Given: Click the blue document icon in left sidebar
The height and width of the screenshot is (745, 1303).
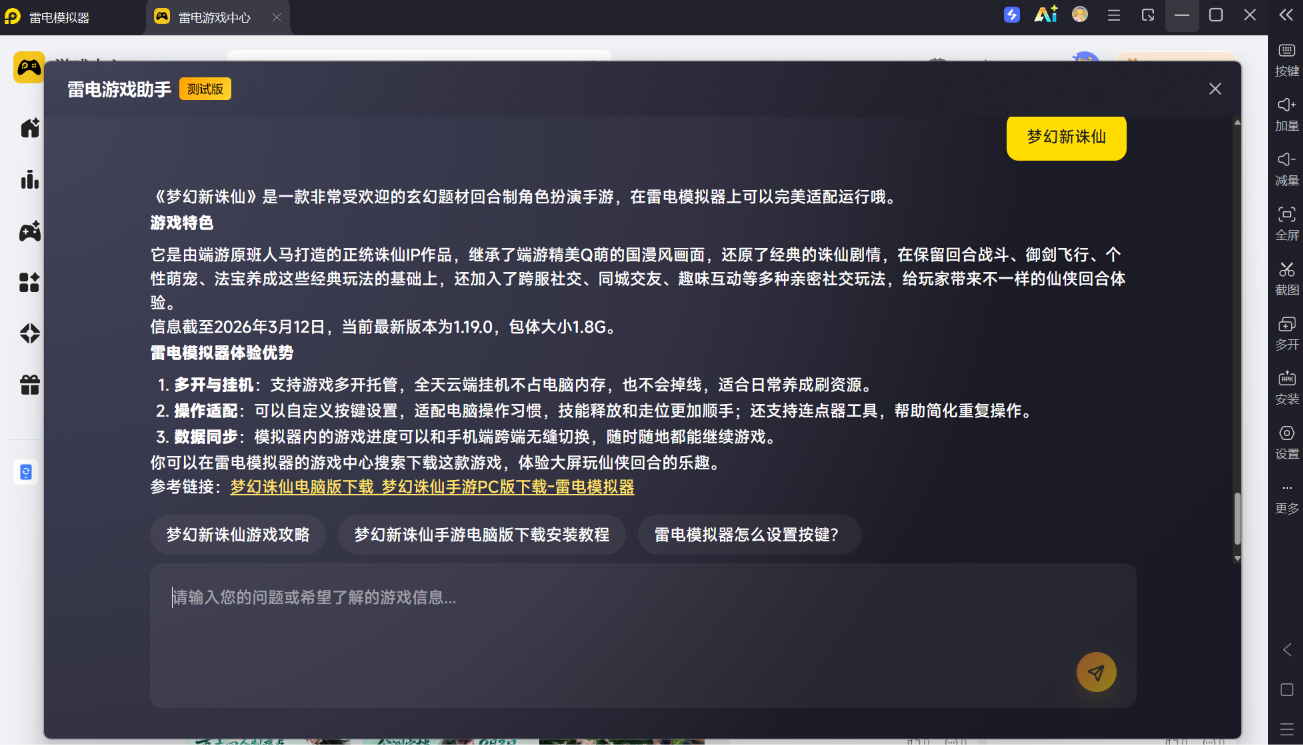Looking at the screenshot, I should click(26, 472).
